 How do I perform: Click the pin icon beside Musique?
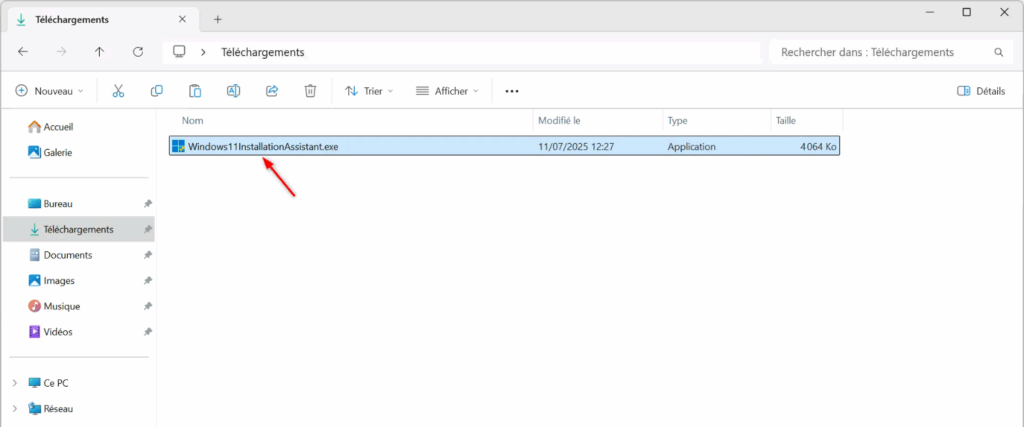[x=148, y=306]
